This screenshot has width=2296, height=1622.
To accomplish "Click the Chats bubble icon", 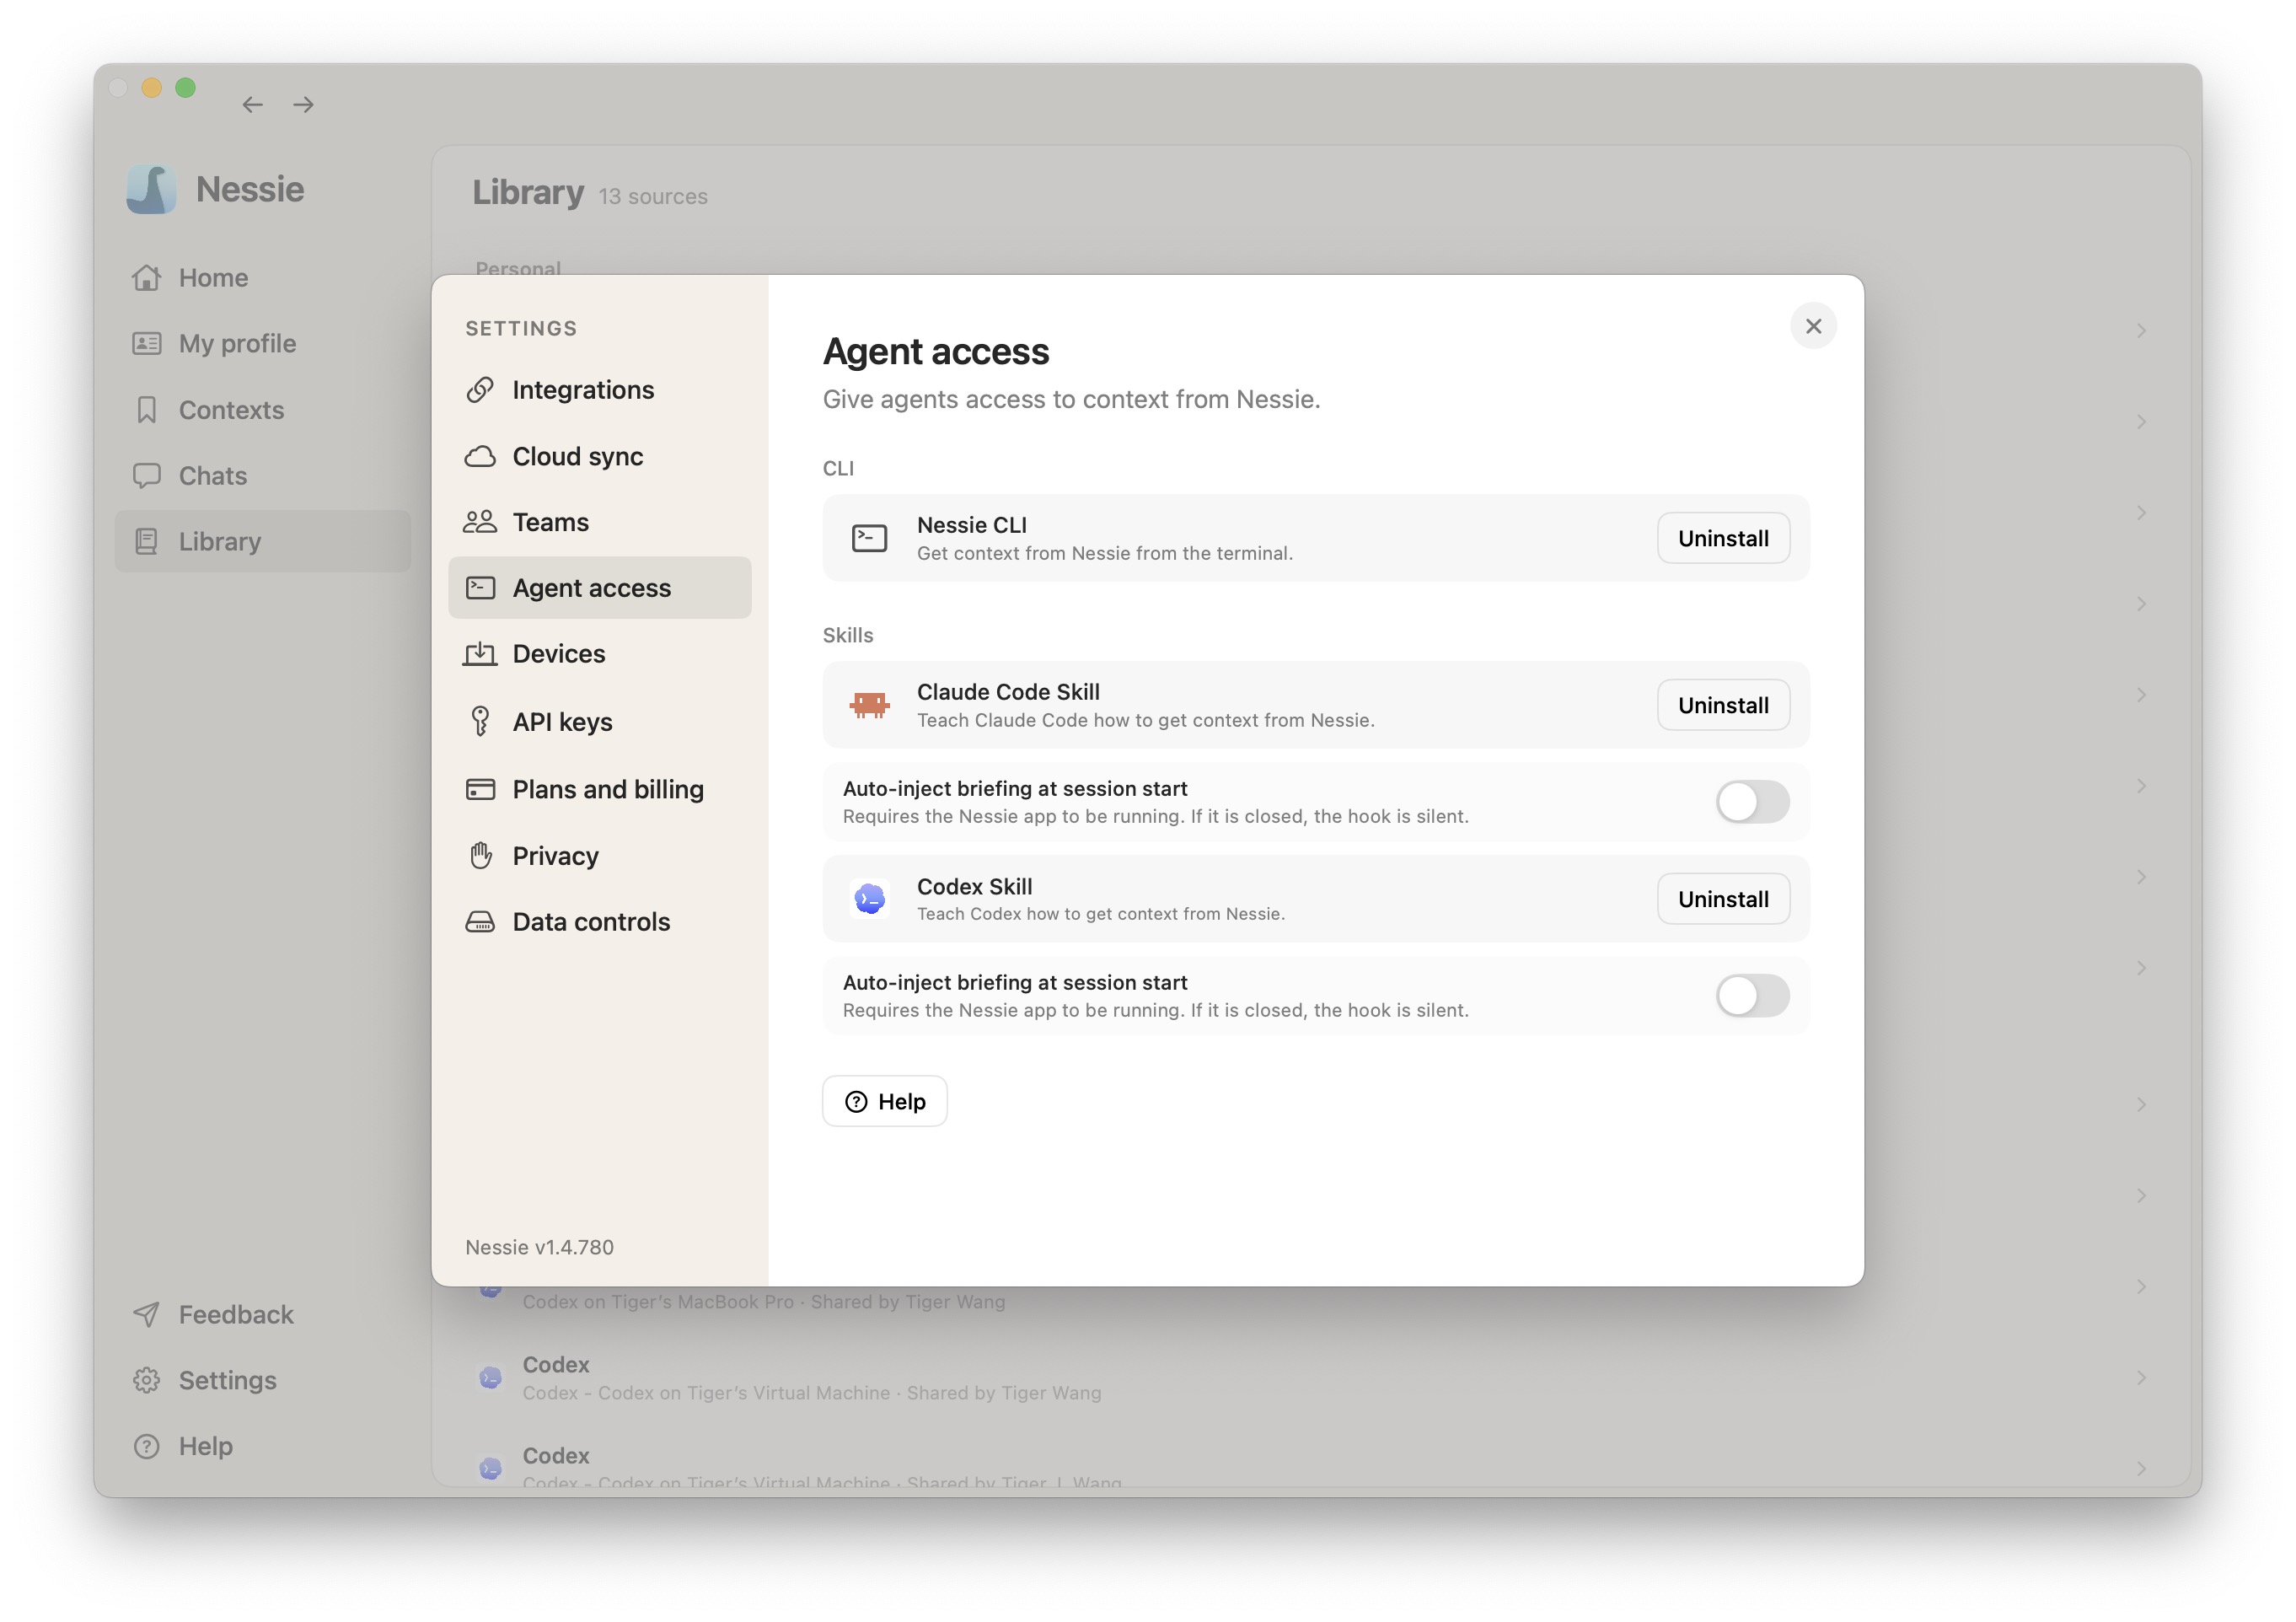I will pos(146,475).
